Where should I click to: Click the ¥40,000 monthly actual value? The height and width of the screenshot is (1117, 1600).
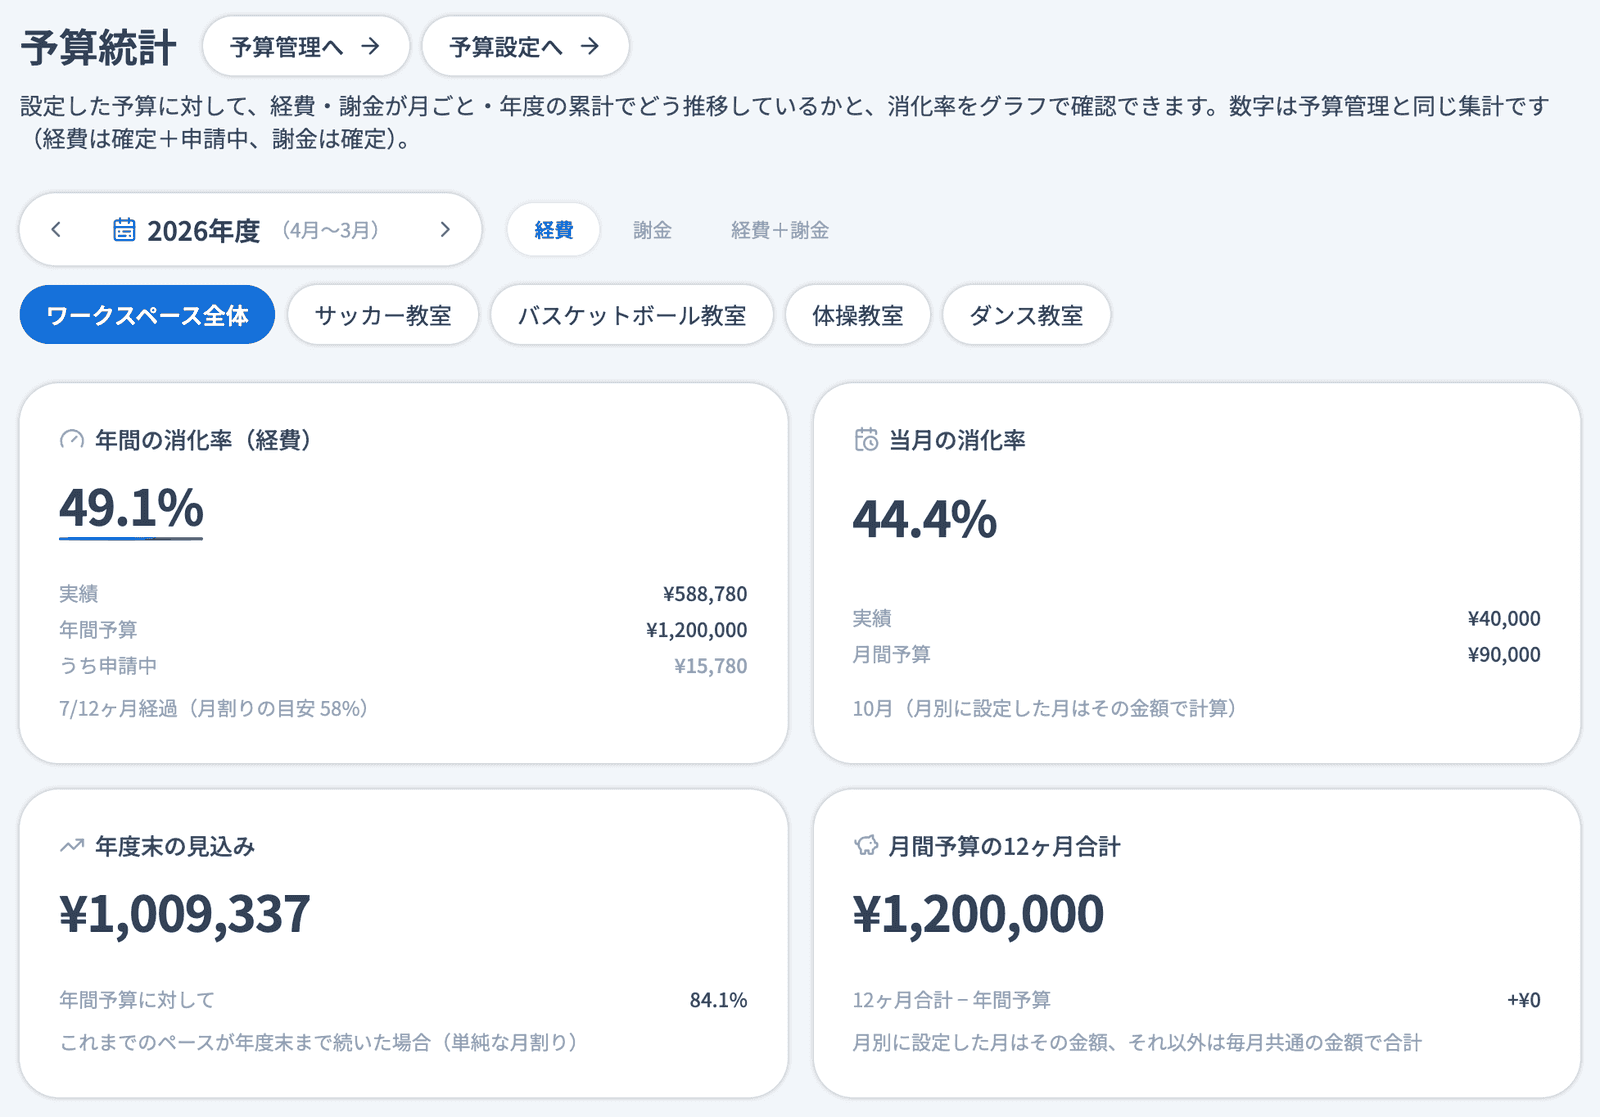tap(1504, 619)
